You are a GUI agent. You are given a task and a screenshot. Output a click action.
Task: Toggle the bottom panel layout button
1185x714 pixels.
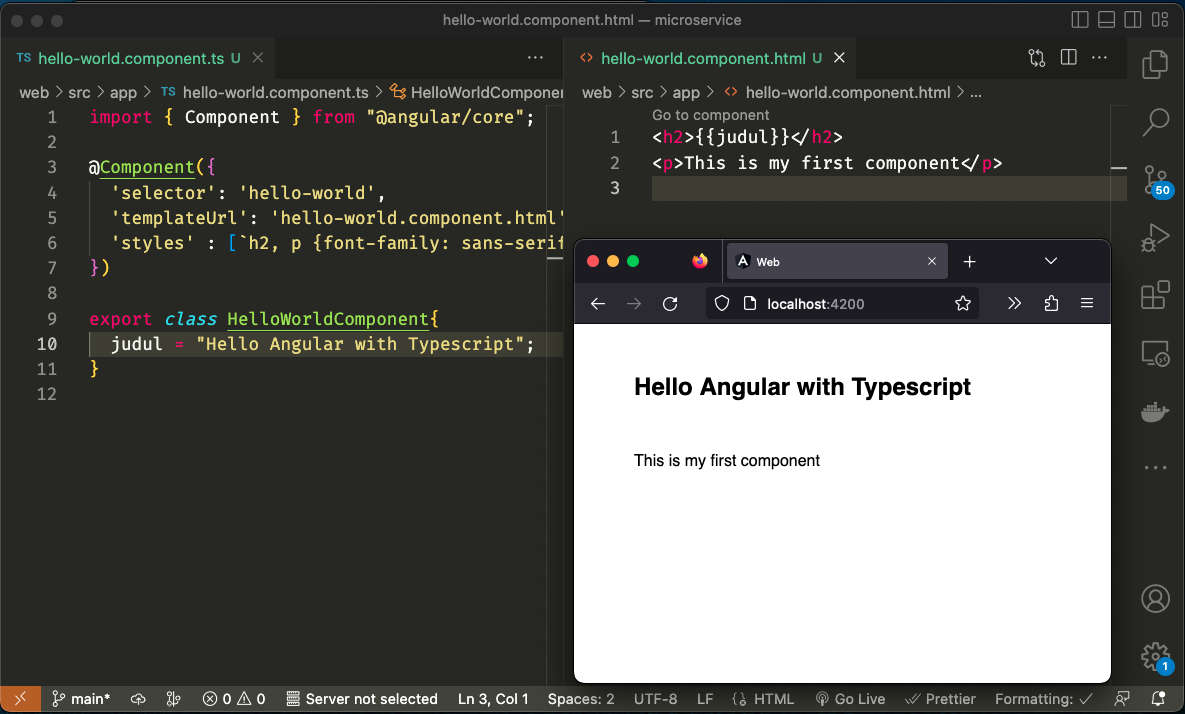[x=1107, y=20]
